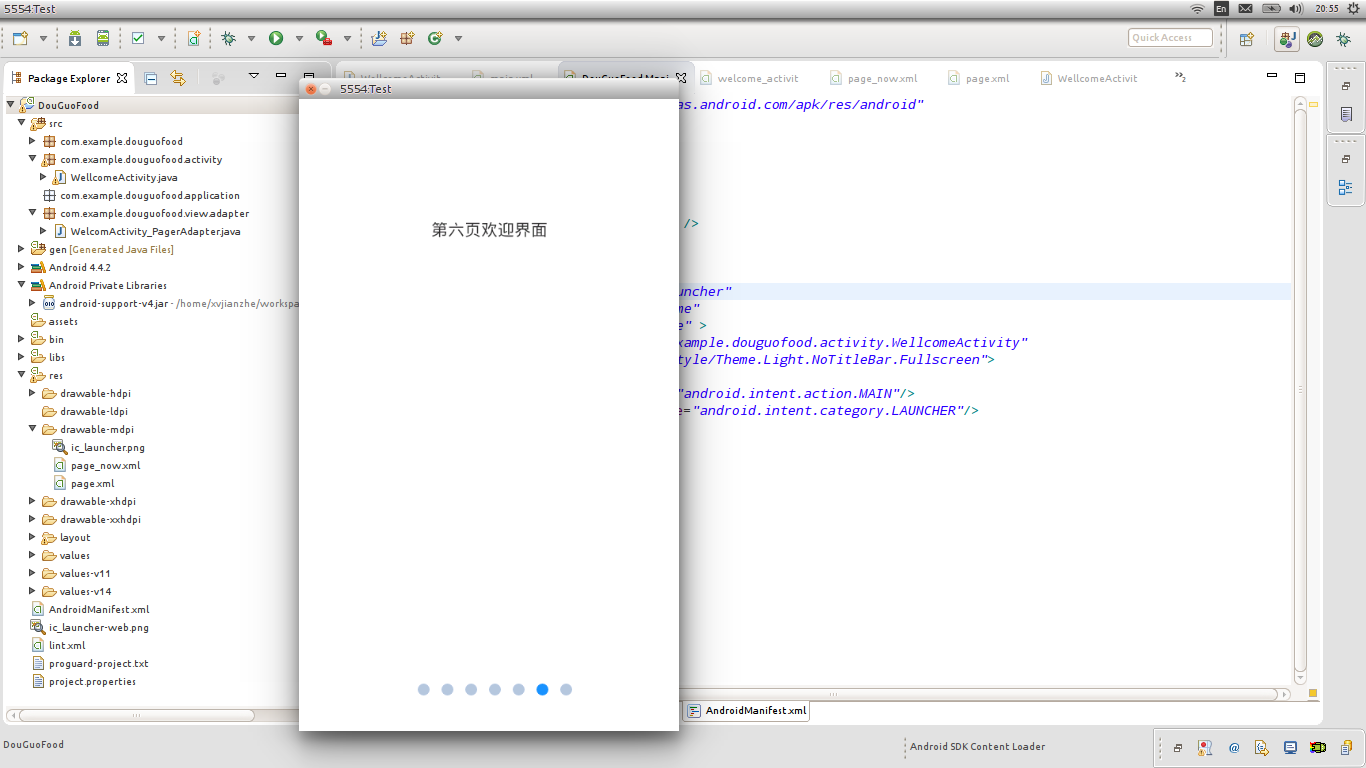The width and height of the screenshot is (1366, 768).
Task: Open the Android SDK Manager
Action: click(x=73, y=38)
